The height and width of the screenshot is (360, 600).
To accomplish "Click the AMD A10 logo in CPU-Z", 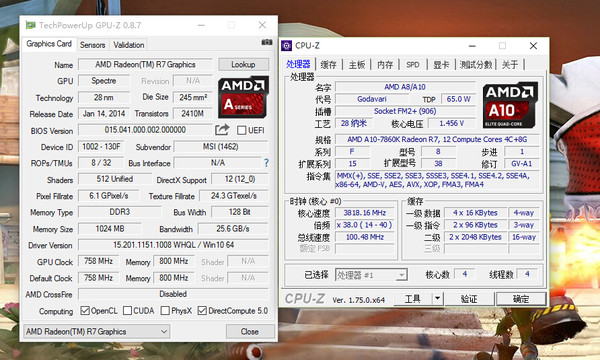I will [x=510, y=105].
